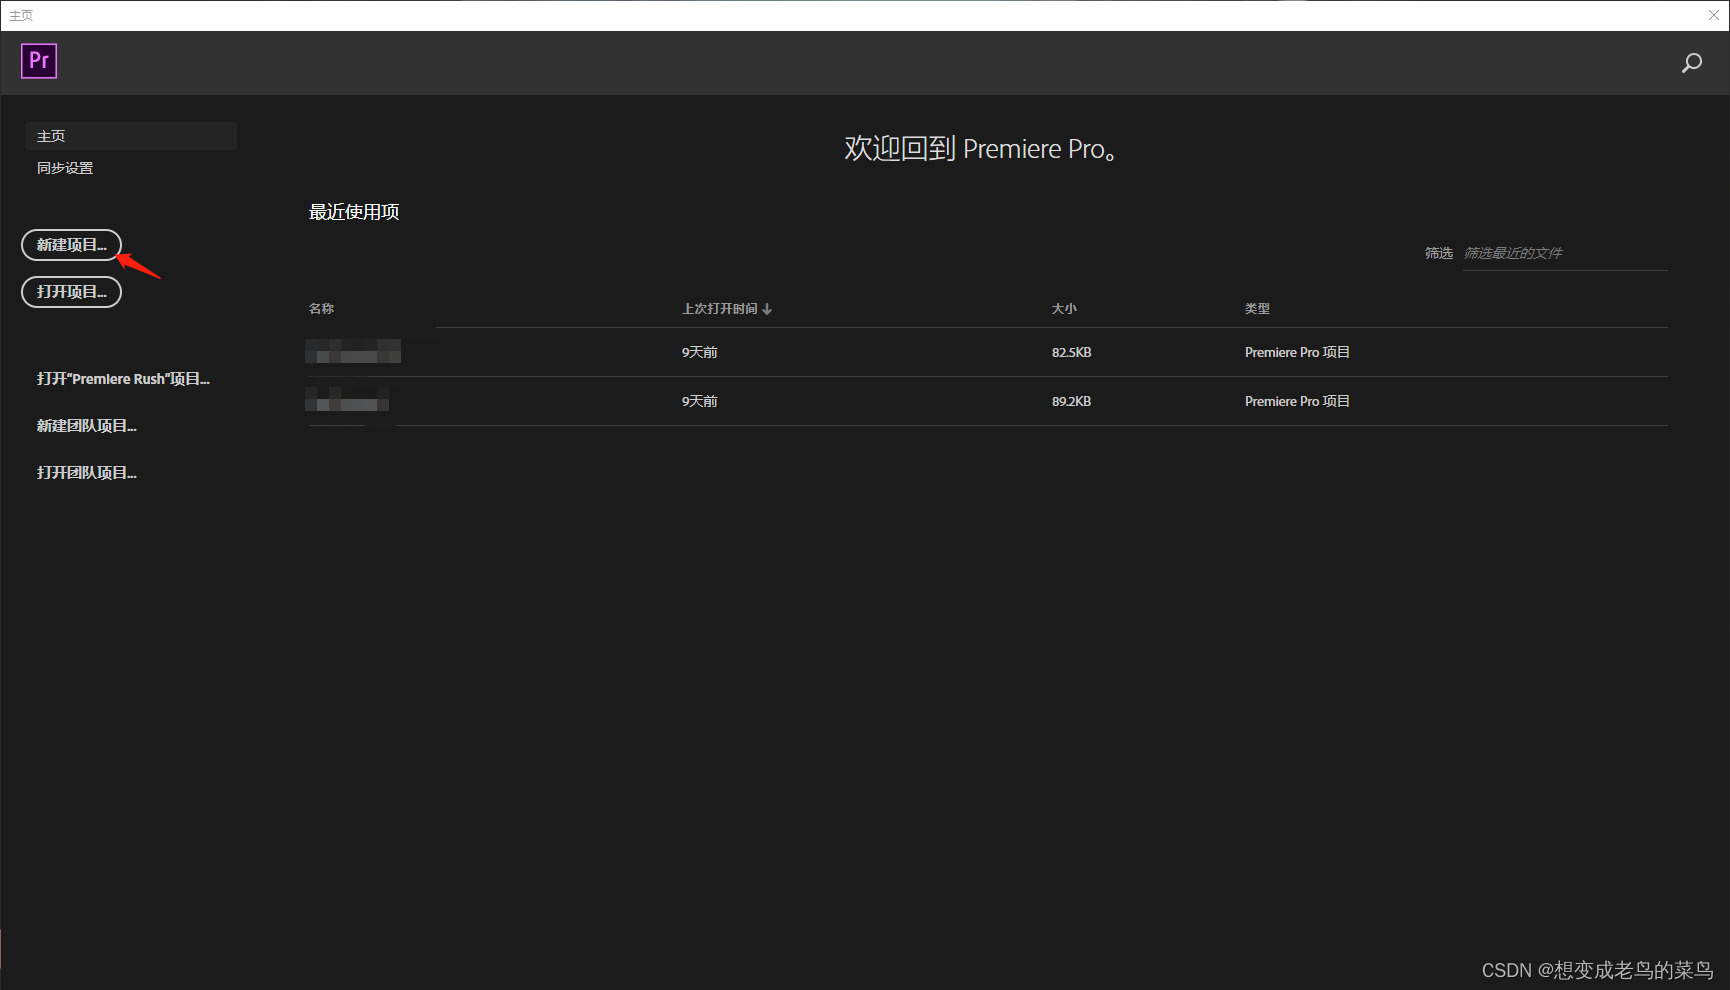The height and width of the screenshot is (990, 1730).
Task: Open 打开"Premiere Rush"项目... link
Action: (x=123, y=379)
